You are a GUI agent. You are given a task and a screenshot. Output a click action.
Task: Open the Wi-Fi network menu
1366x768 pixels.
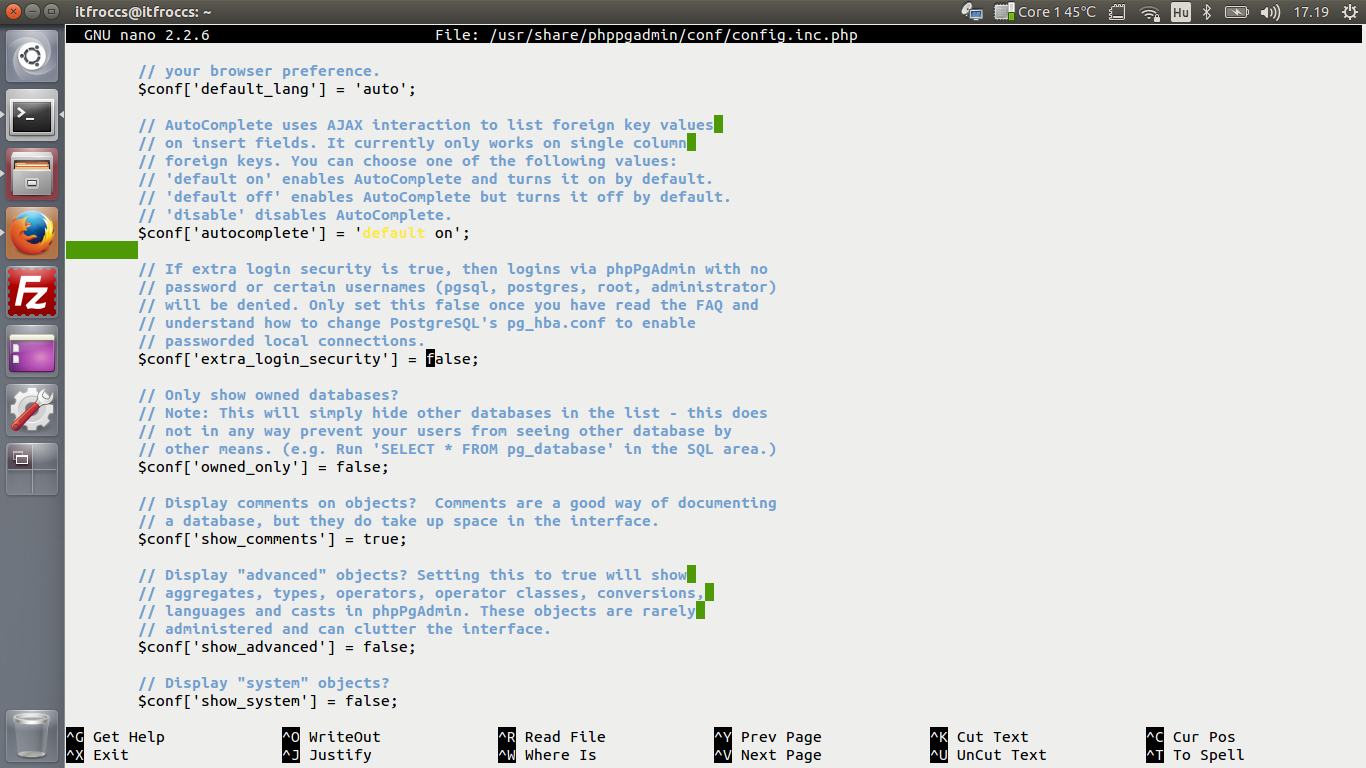click(x=1150, y=12)
